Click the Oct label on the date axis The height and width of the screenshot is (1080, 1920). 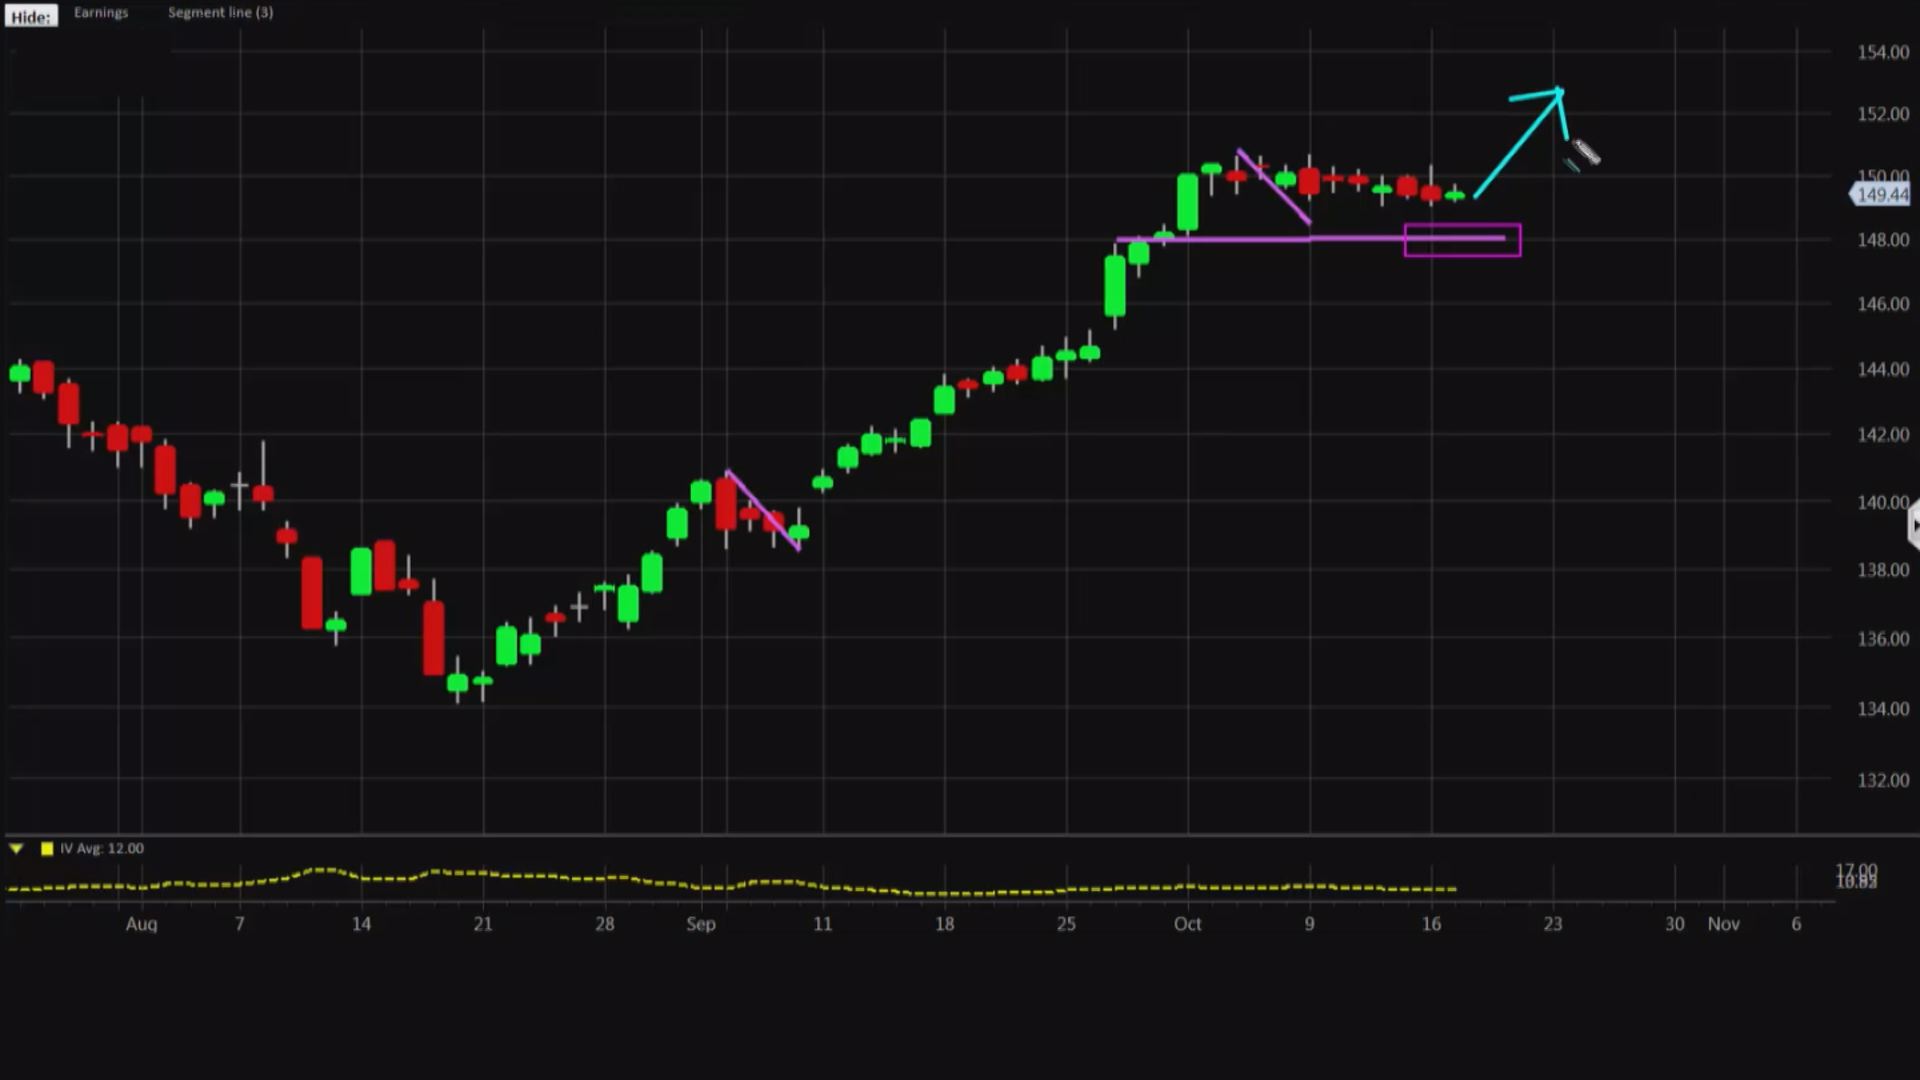[x=1187, y=924]
